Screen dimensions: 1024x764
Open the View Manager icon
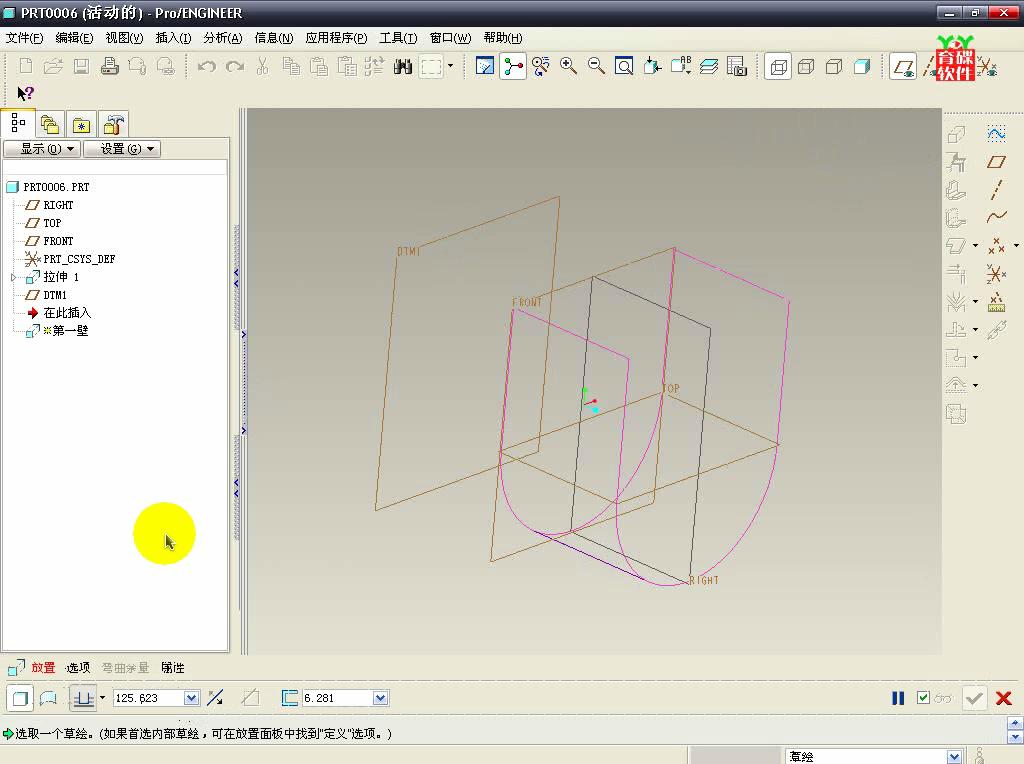(x=737, y=66)
